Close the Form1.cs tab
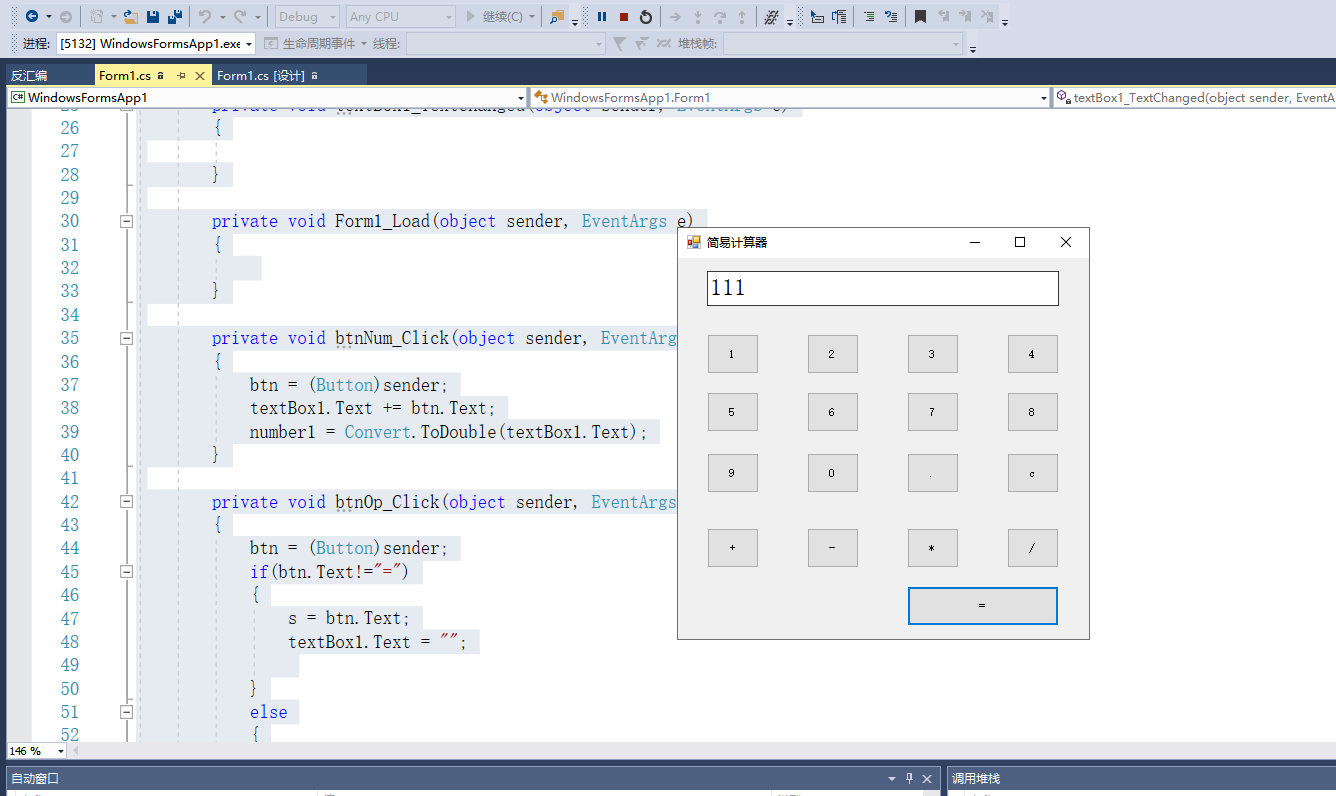This screenshot has width=1336, height=796. coord(200,75)
